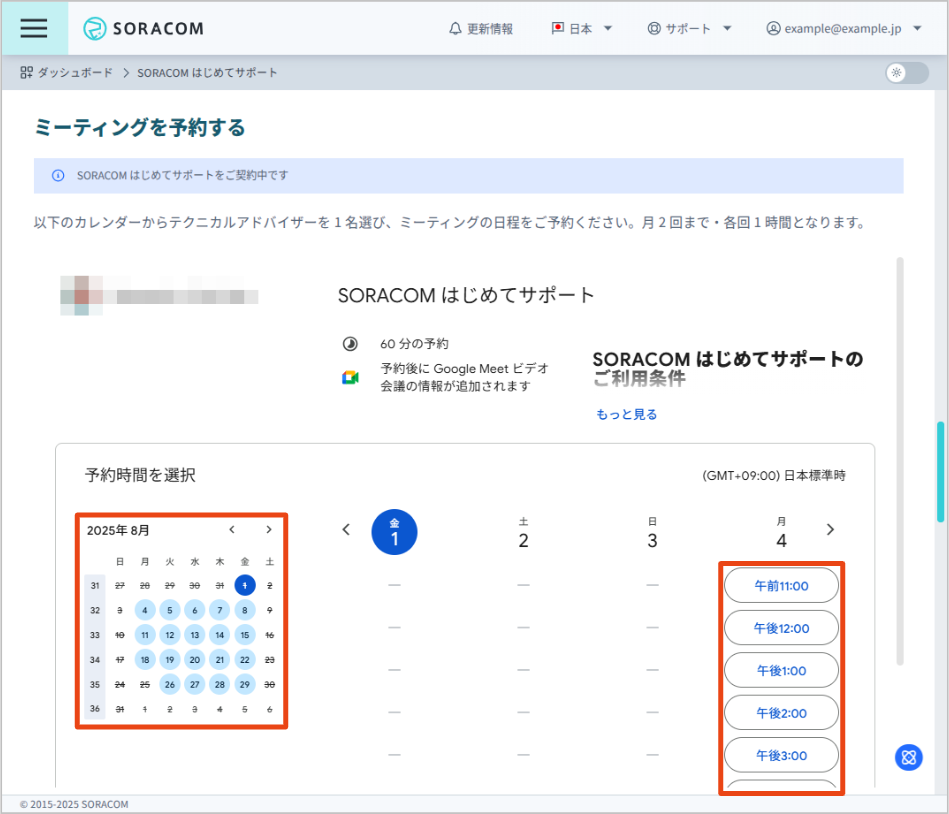
Task: Select Sunday 3 in the day header
Action: pos(652,533)
